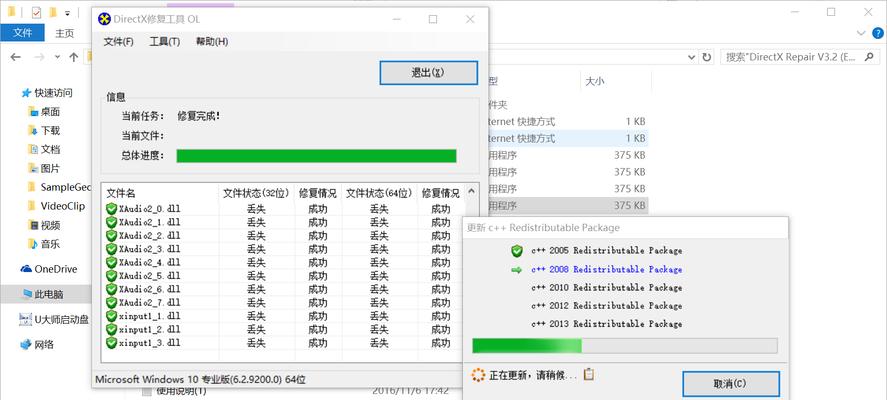This screenshot has width=887, height=400.
Task: Click the Microsoft Windows 10 专业版 status bar text
Action: pyautogui.click(x=201, y=379)
